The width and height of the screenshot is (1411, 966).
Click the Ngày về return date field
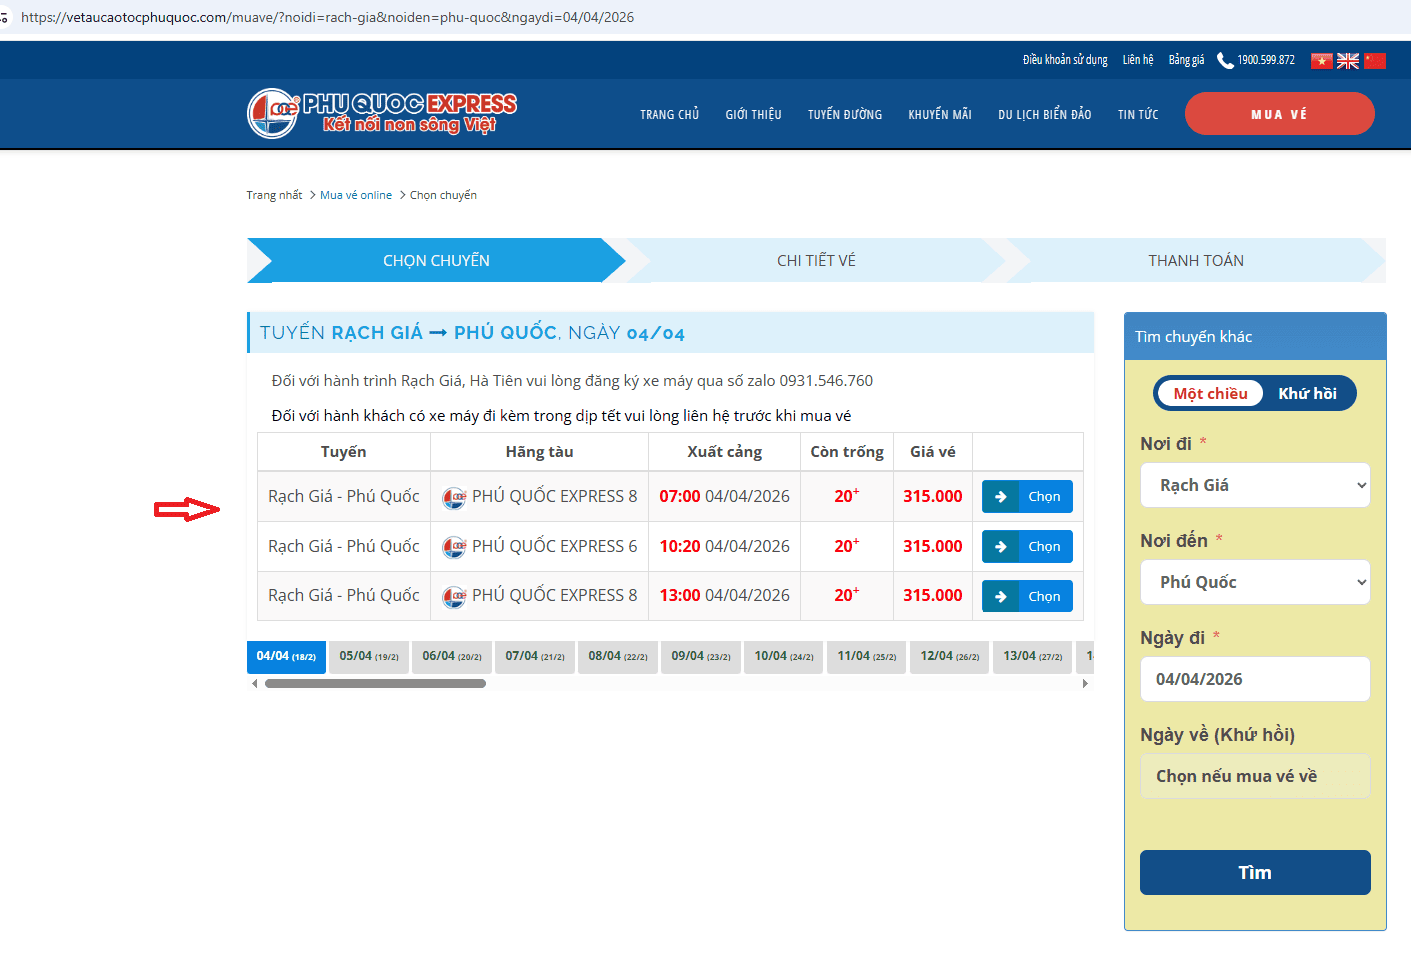tap(1254, 776)
